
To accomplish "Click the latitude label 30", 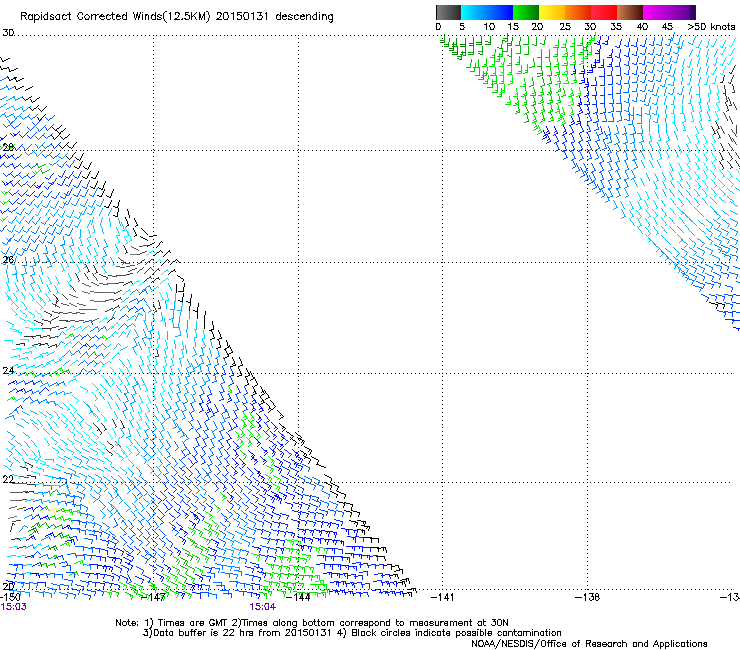I will pyautogui.click(x=8, y=33).
